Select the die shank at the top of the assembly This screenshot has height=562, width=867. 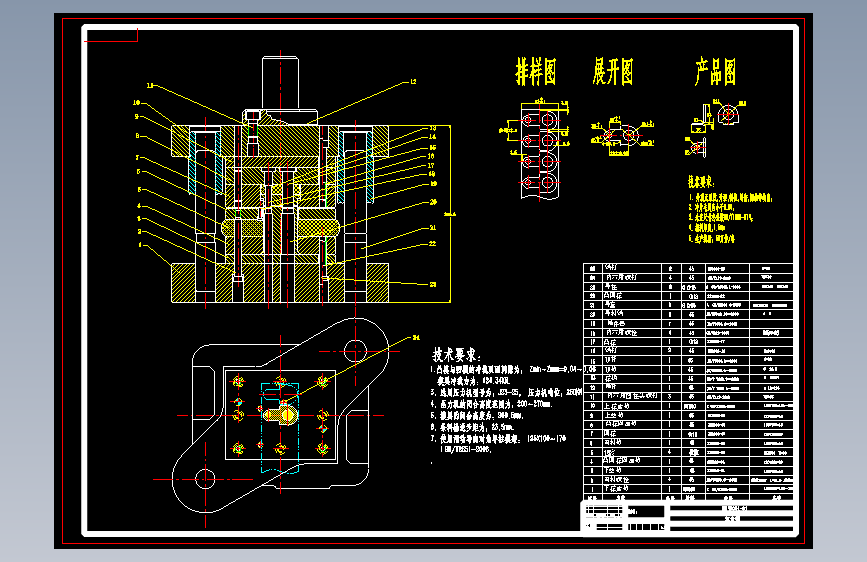tap(280, 82)
